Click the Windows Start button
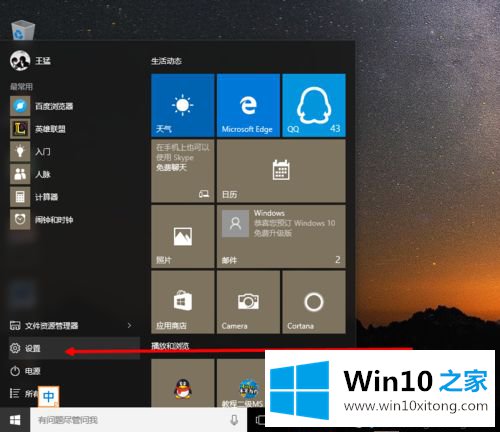500x432 pixels. point(15,420)
